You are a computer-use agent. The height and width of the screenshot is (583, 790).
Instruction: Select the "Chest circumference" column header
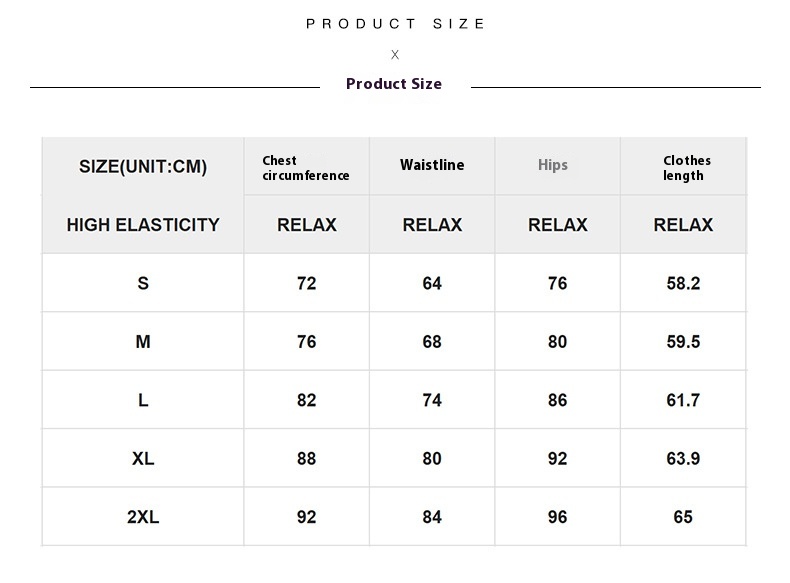tap(306, 168)
